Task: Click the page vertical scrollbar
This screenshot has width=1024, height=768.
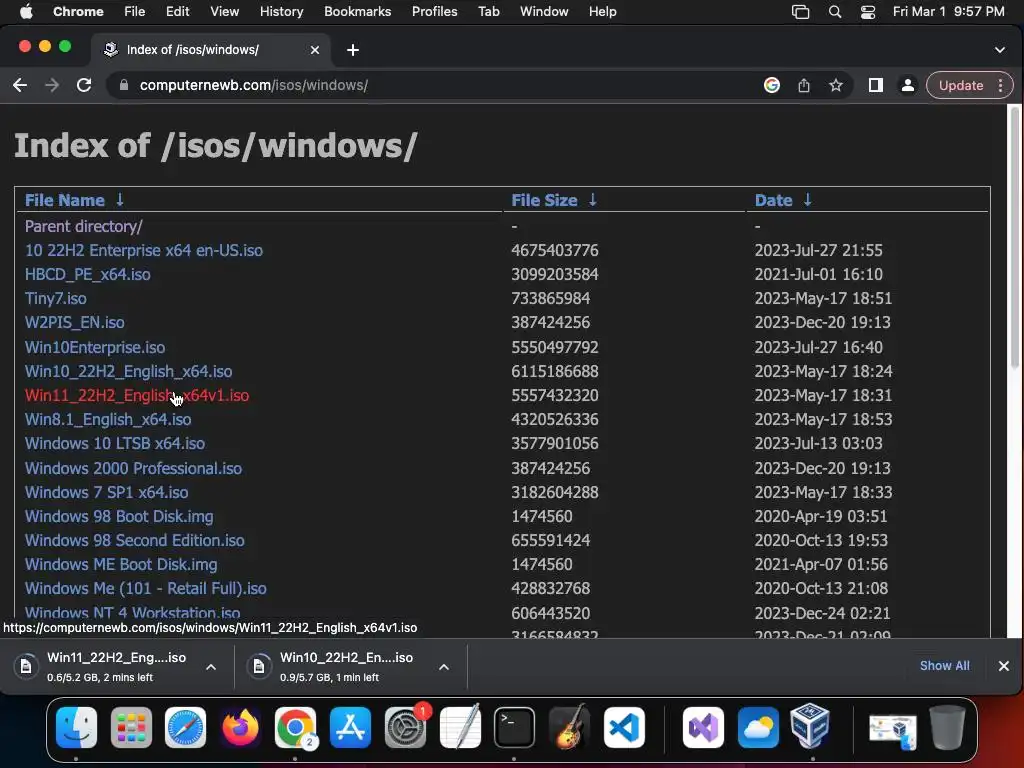Action: click(1014, 238)
